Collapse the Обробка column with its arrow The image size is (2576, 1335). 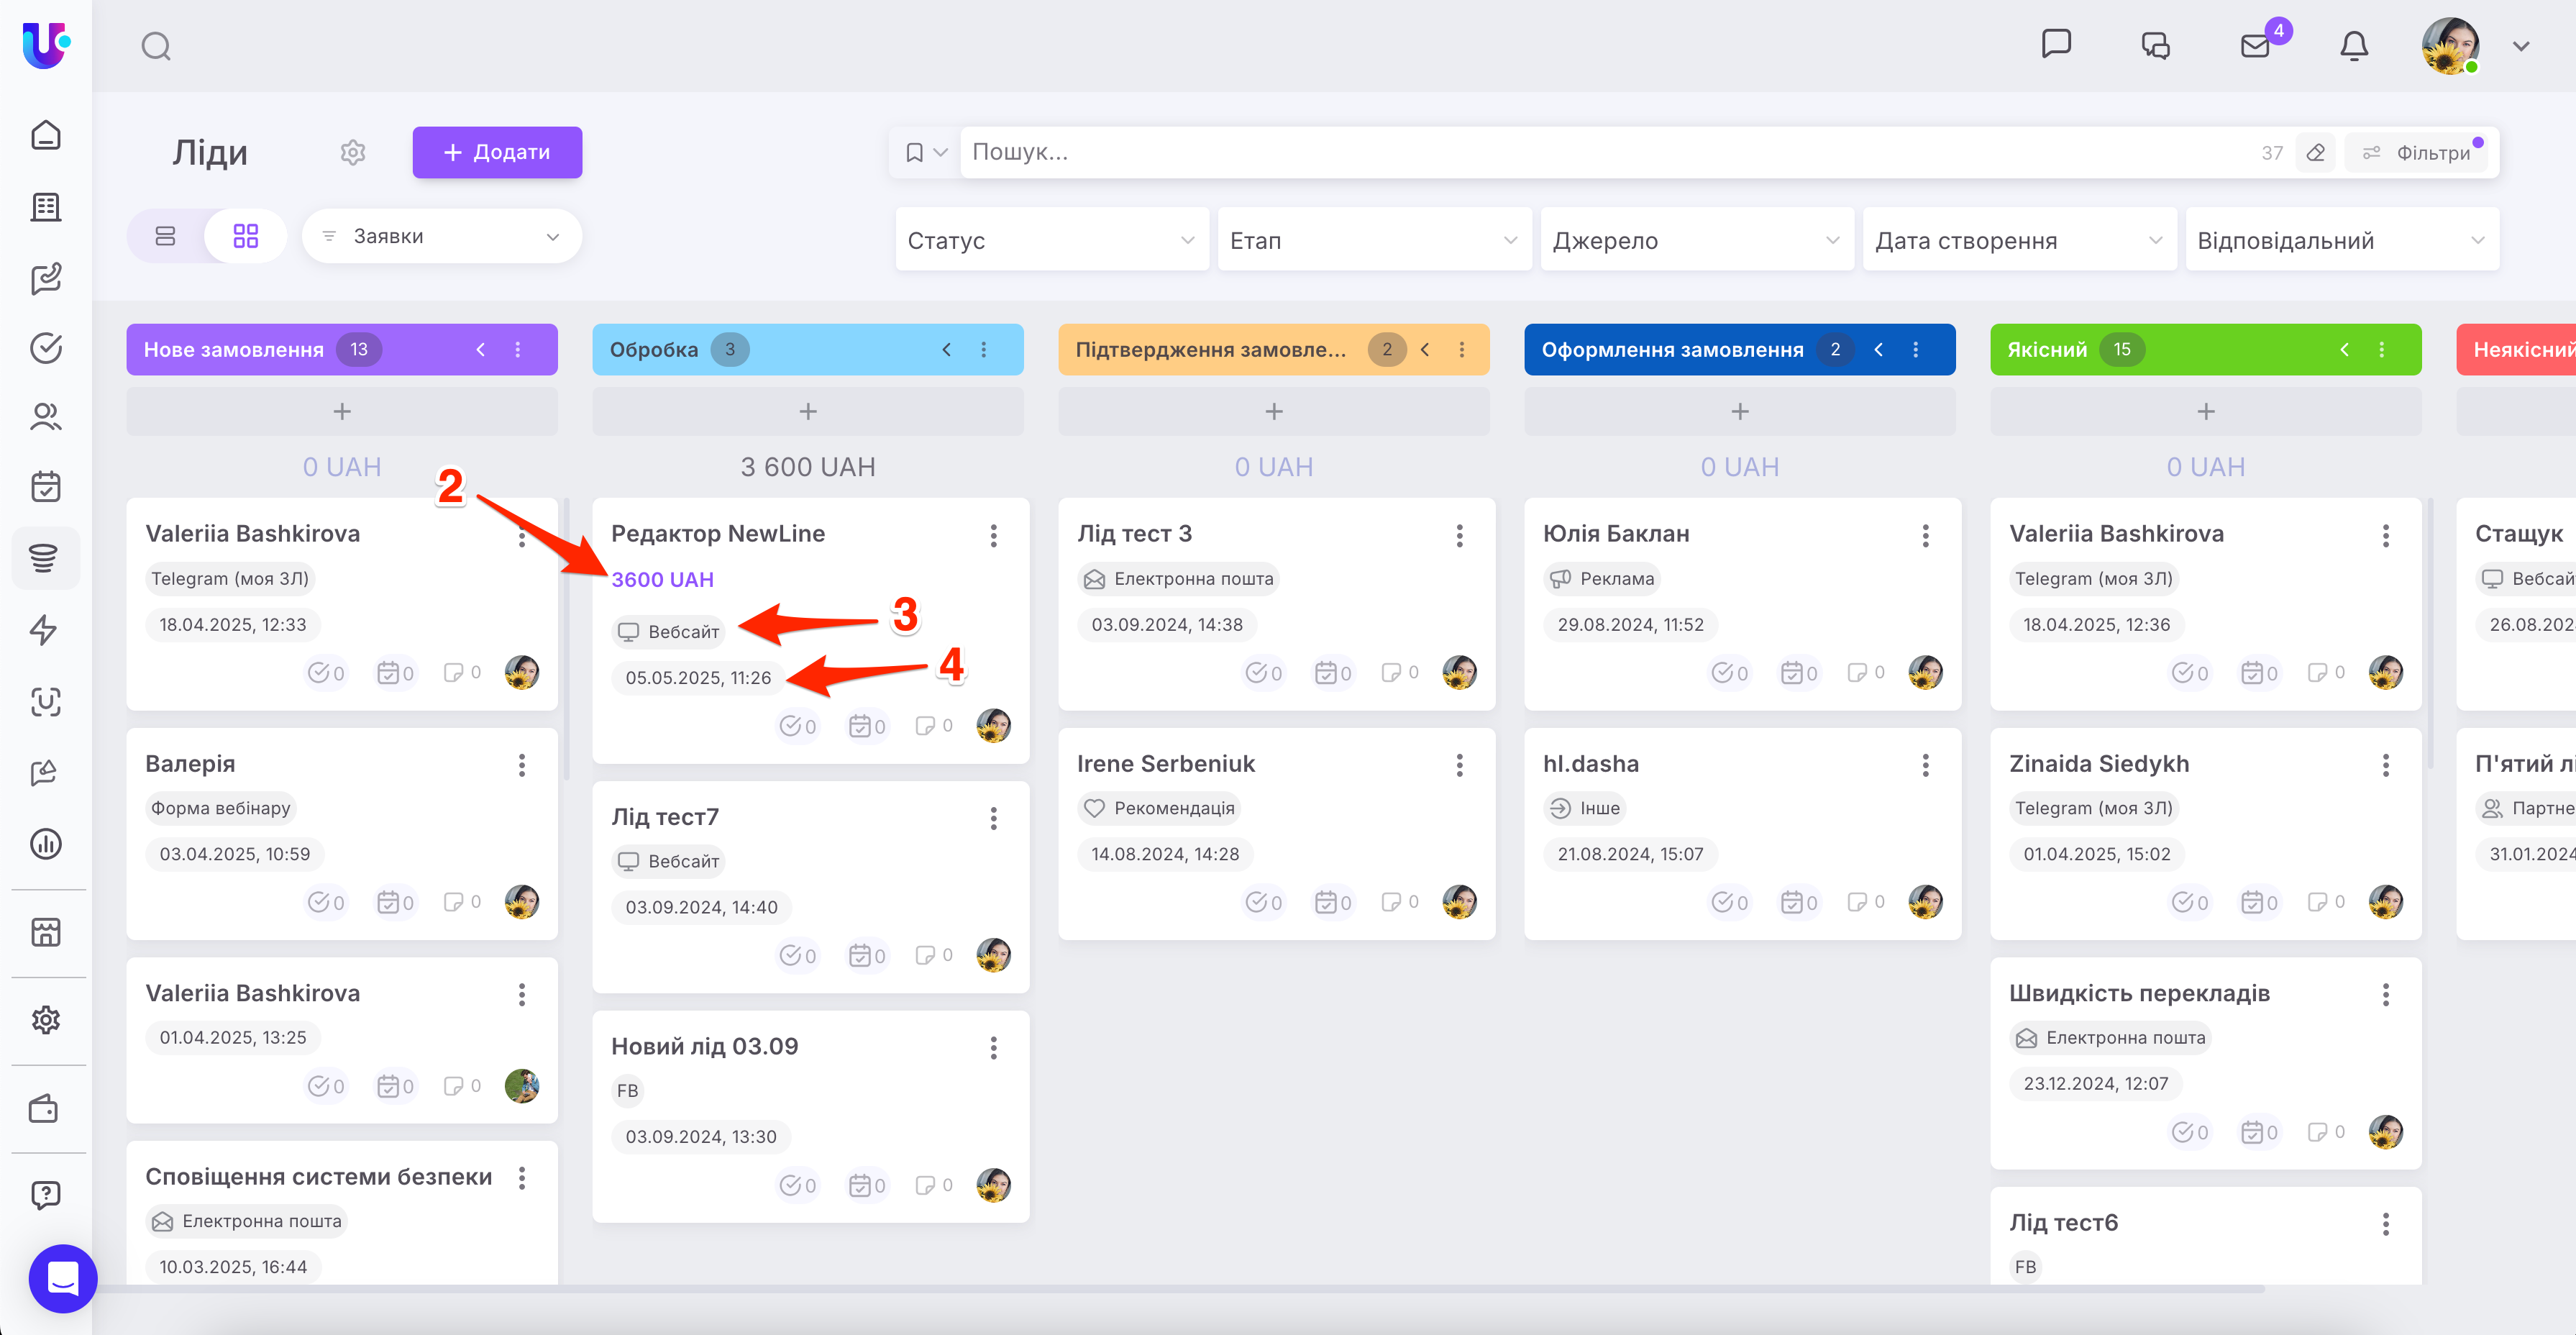tap(946, 350)
